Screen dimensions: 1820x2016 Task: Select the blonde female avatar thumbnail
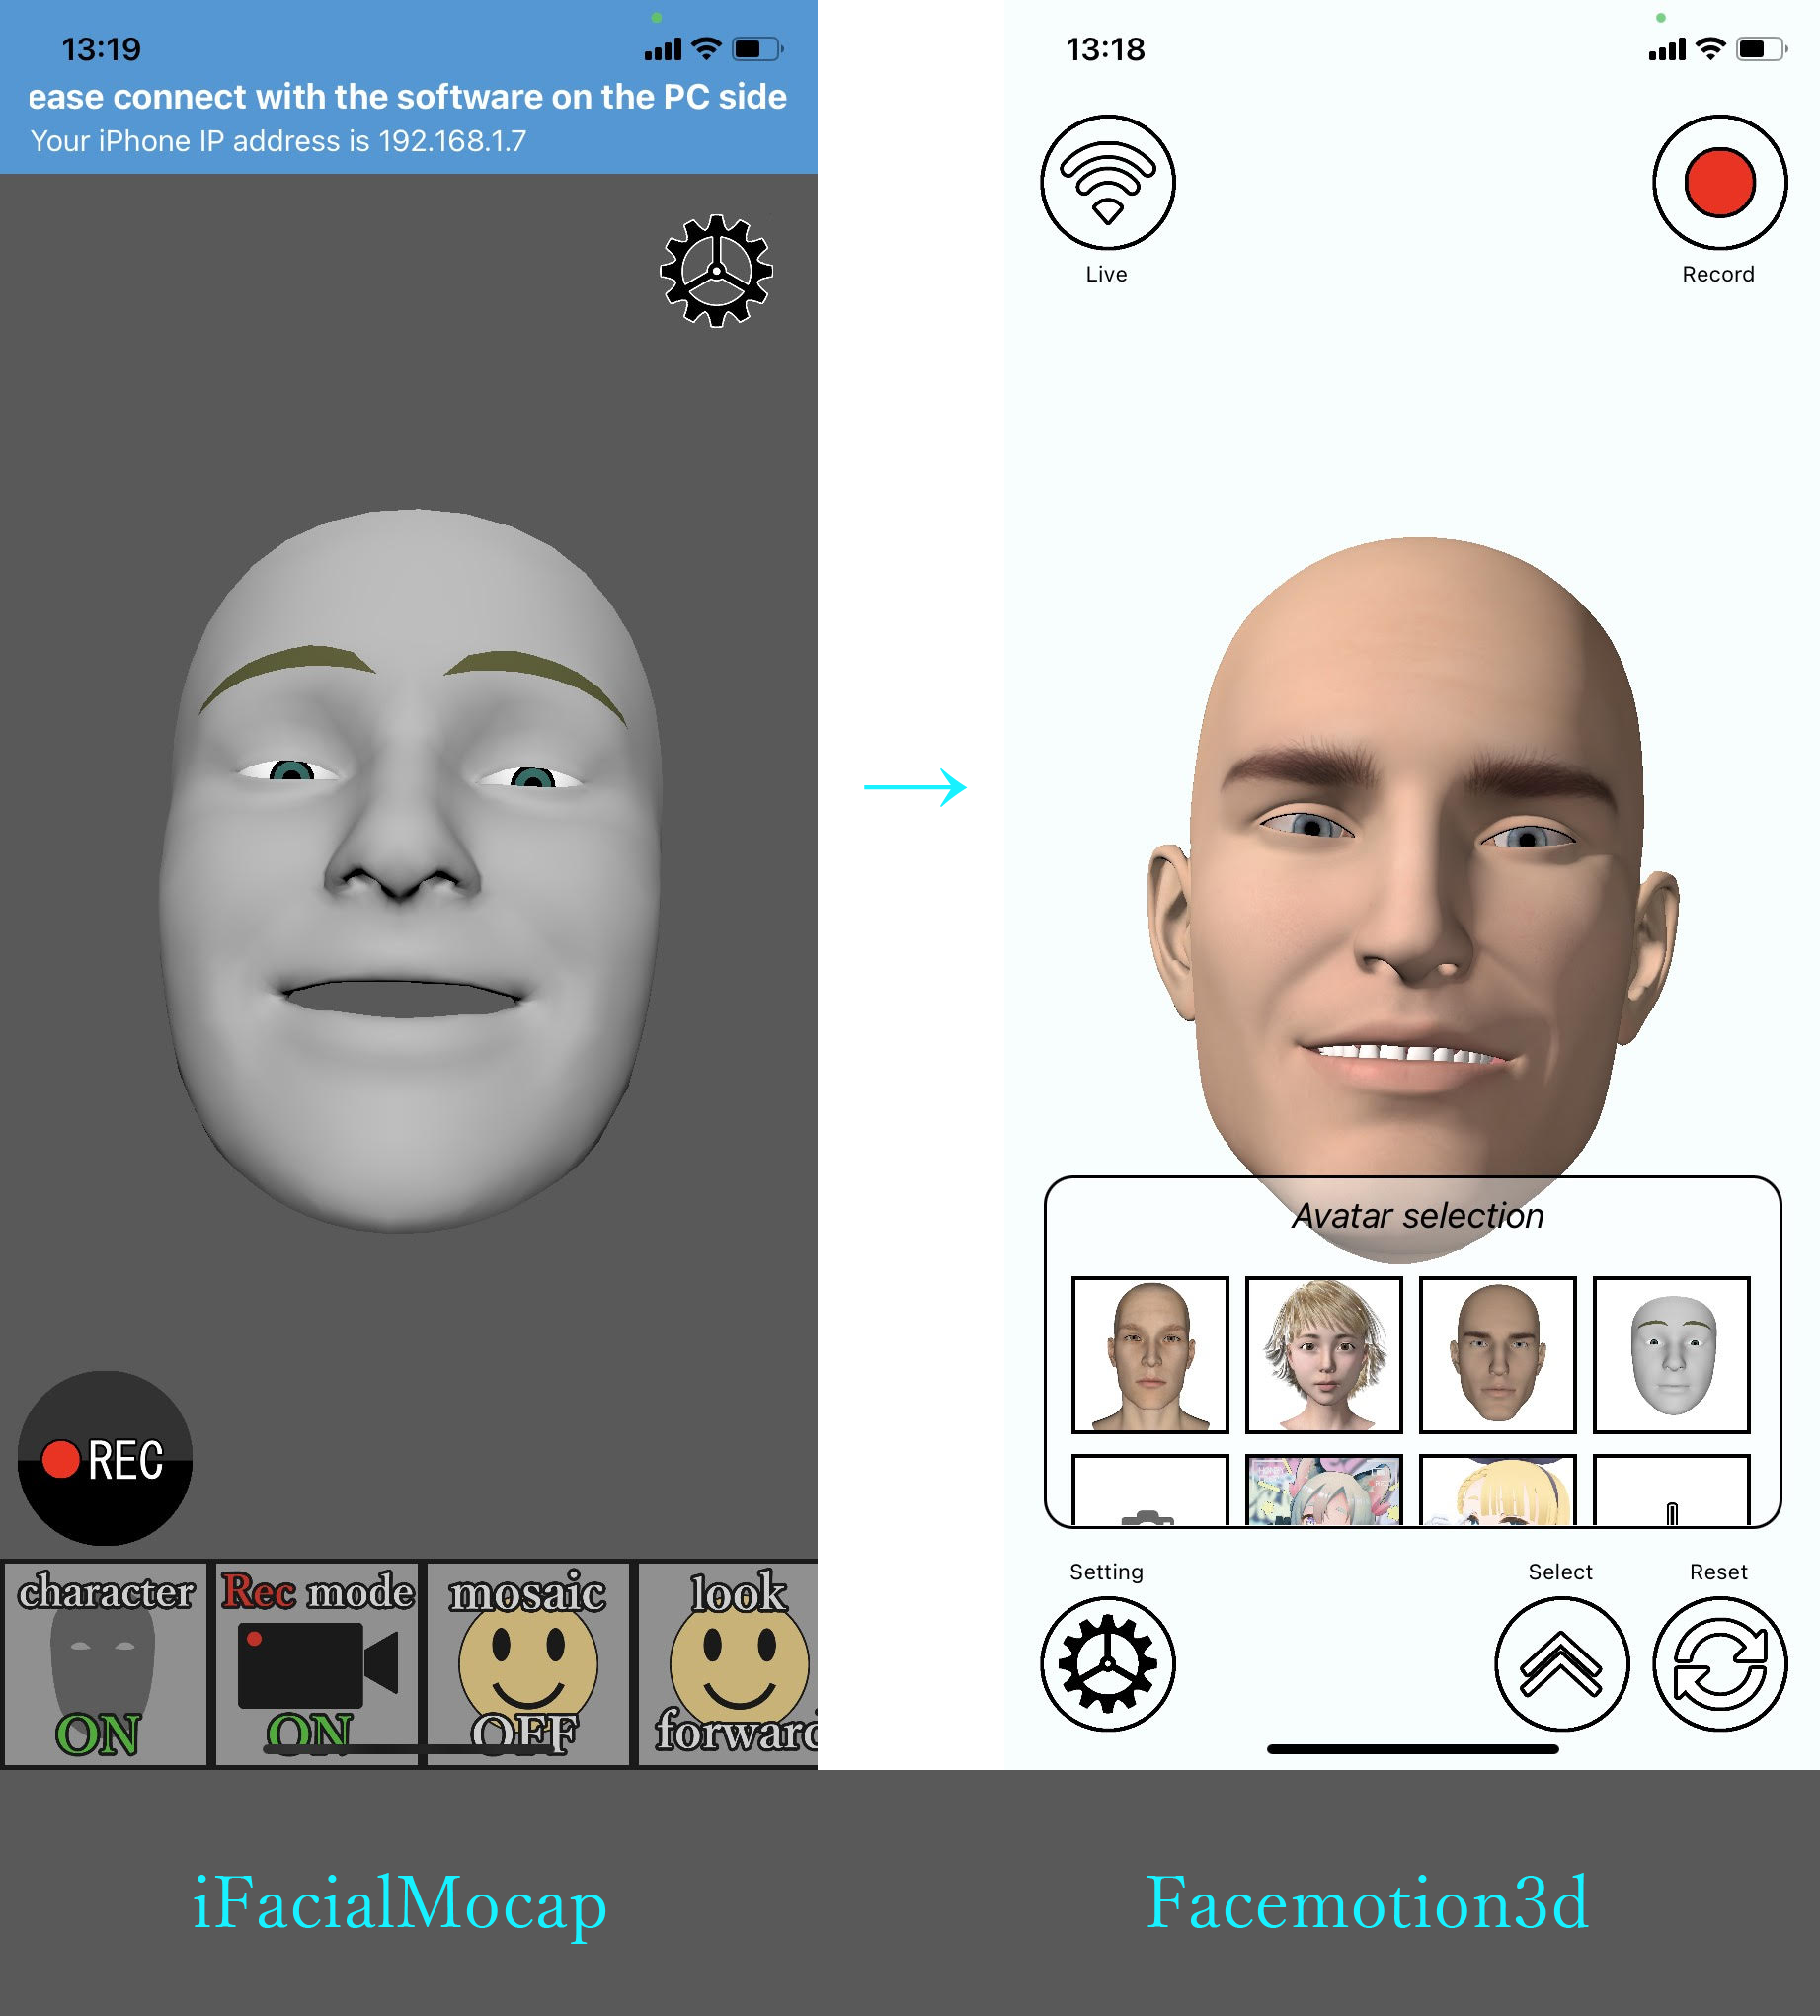click(1324, 1355)
